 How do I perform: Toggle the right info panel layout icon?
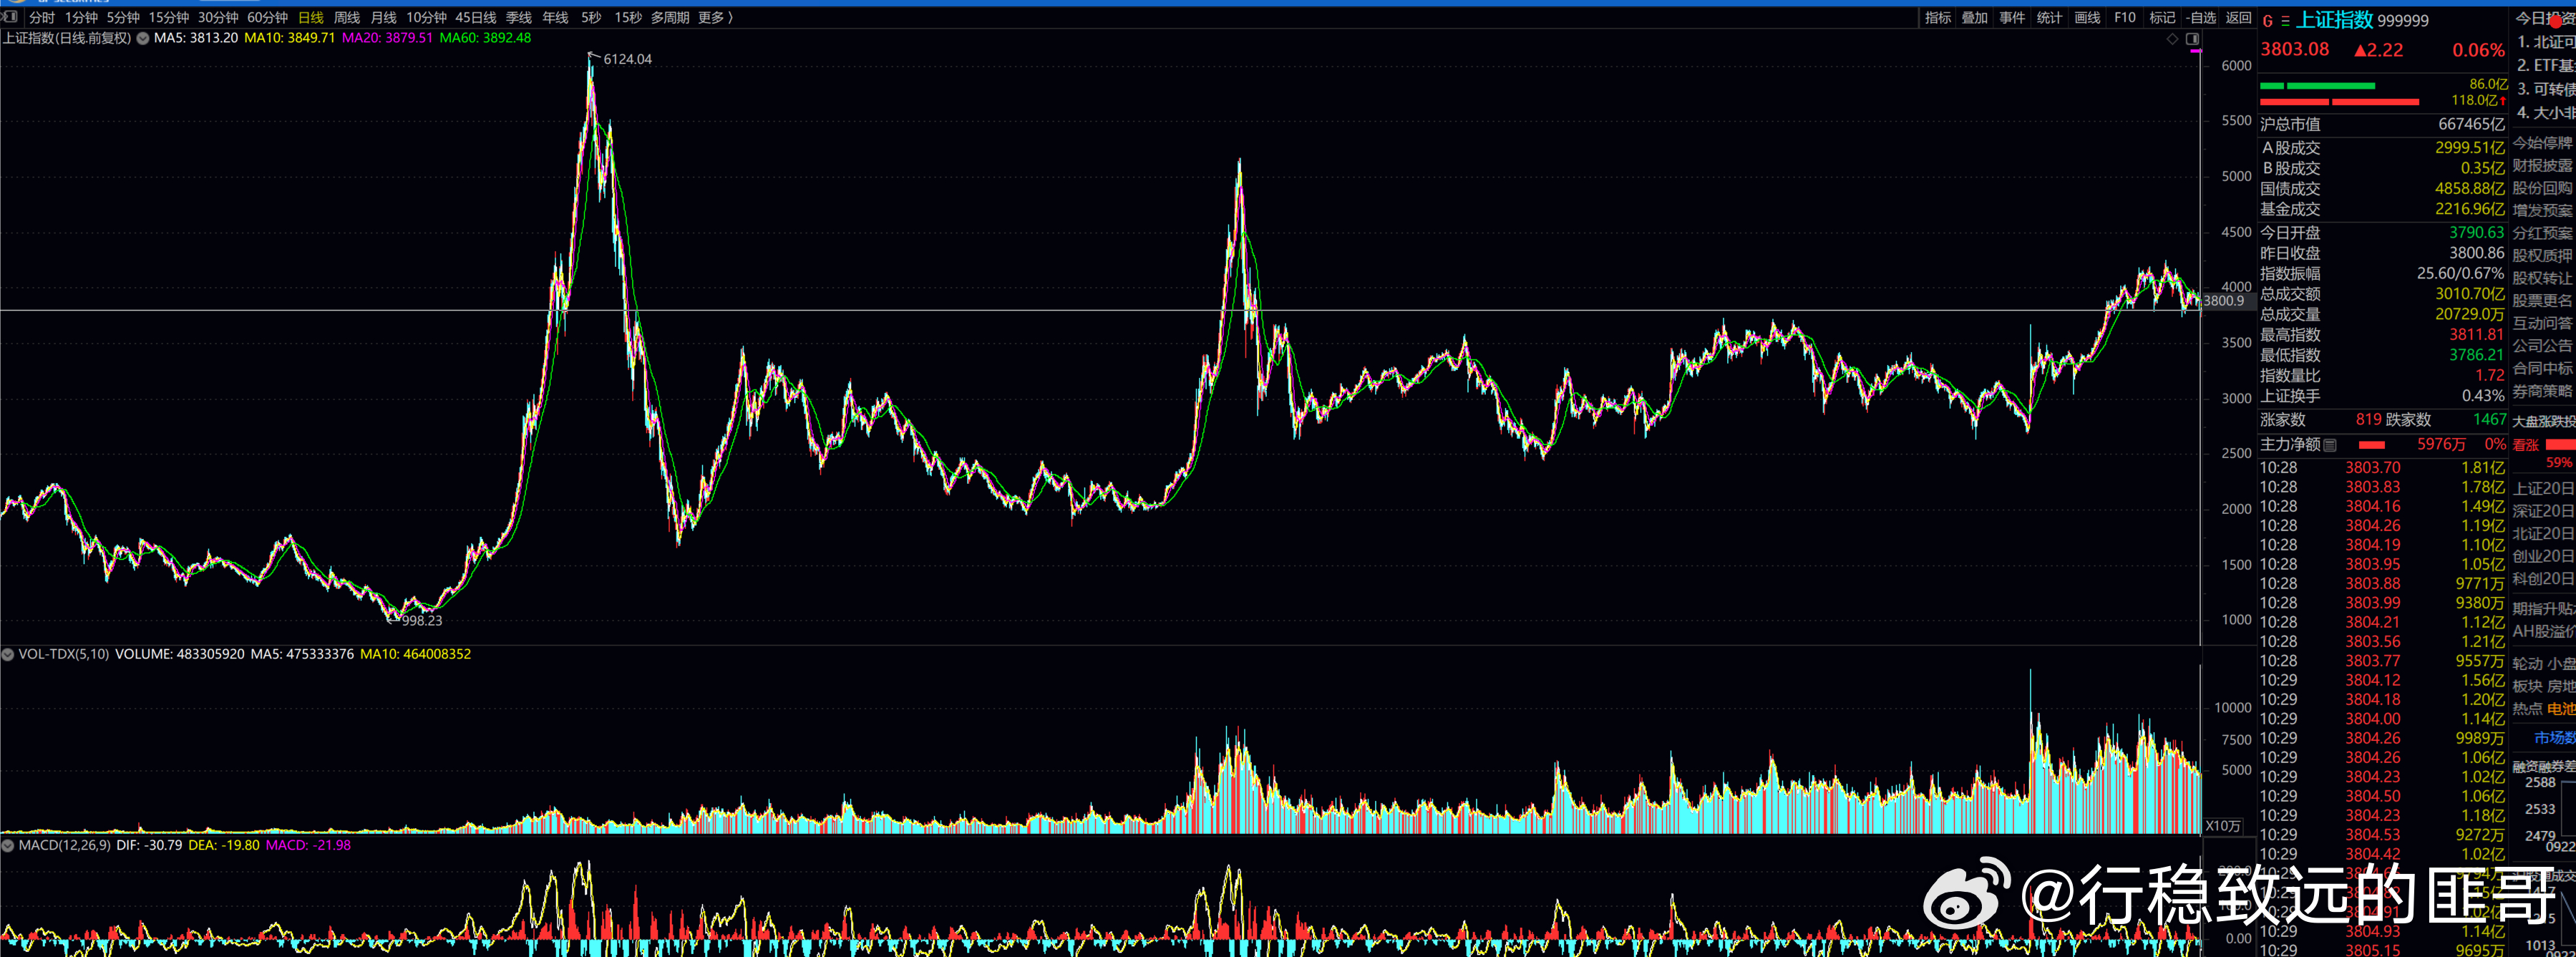[2193, 39]
